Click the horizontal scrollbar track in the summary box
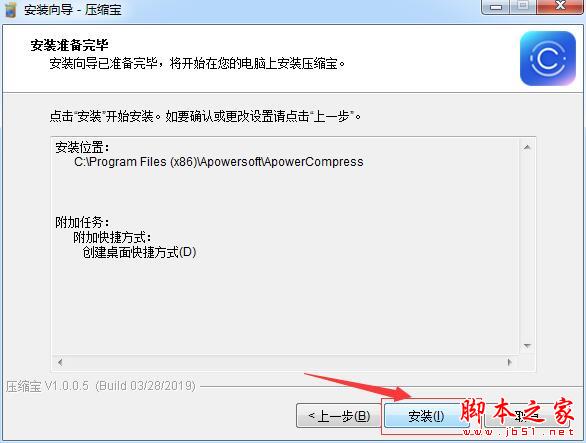This screenshot has width=586, height=443. [285, 362]
